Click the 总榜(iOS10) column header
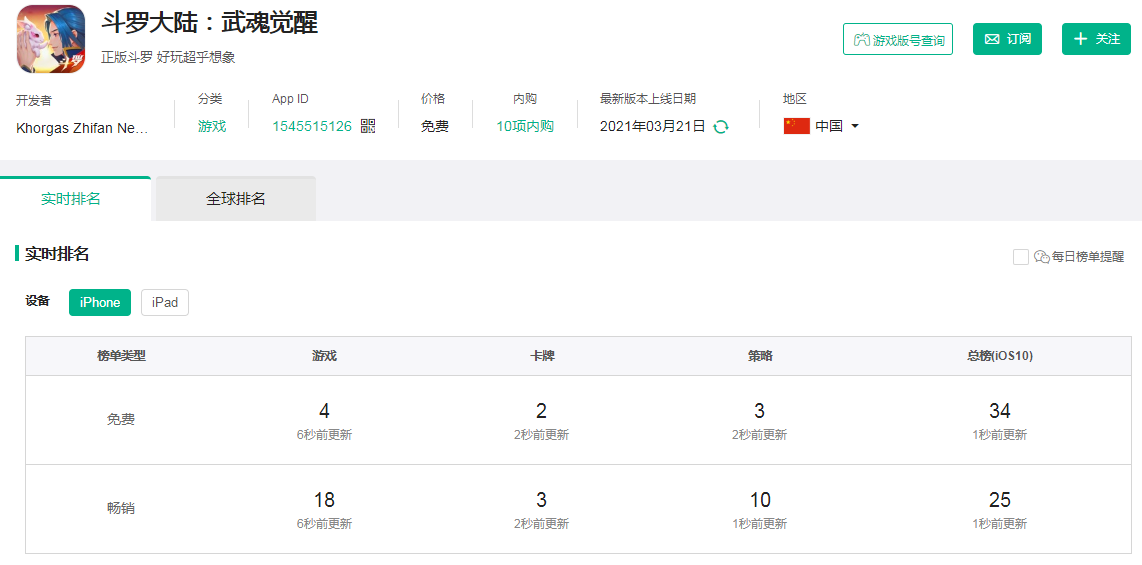This screenshot has height=565, width=1142. click(1000, 356)
